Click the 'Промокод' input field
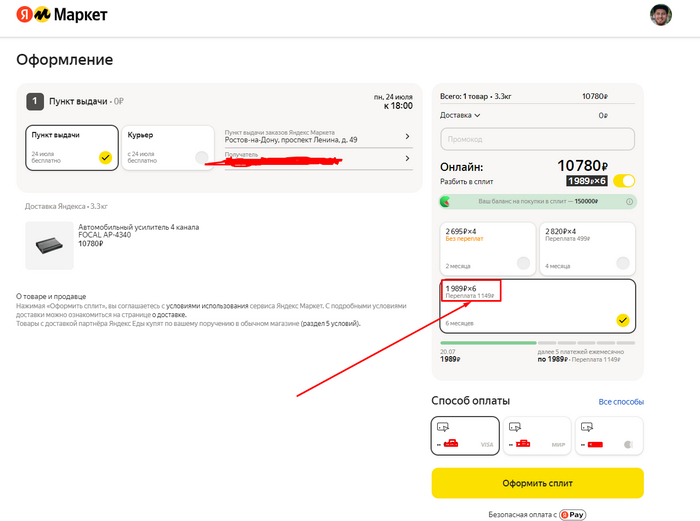700x521 pixels. [x=537, y=139]
